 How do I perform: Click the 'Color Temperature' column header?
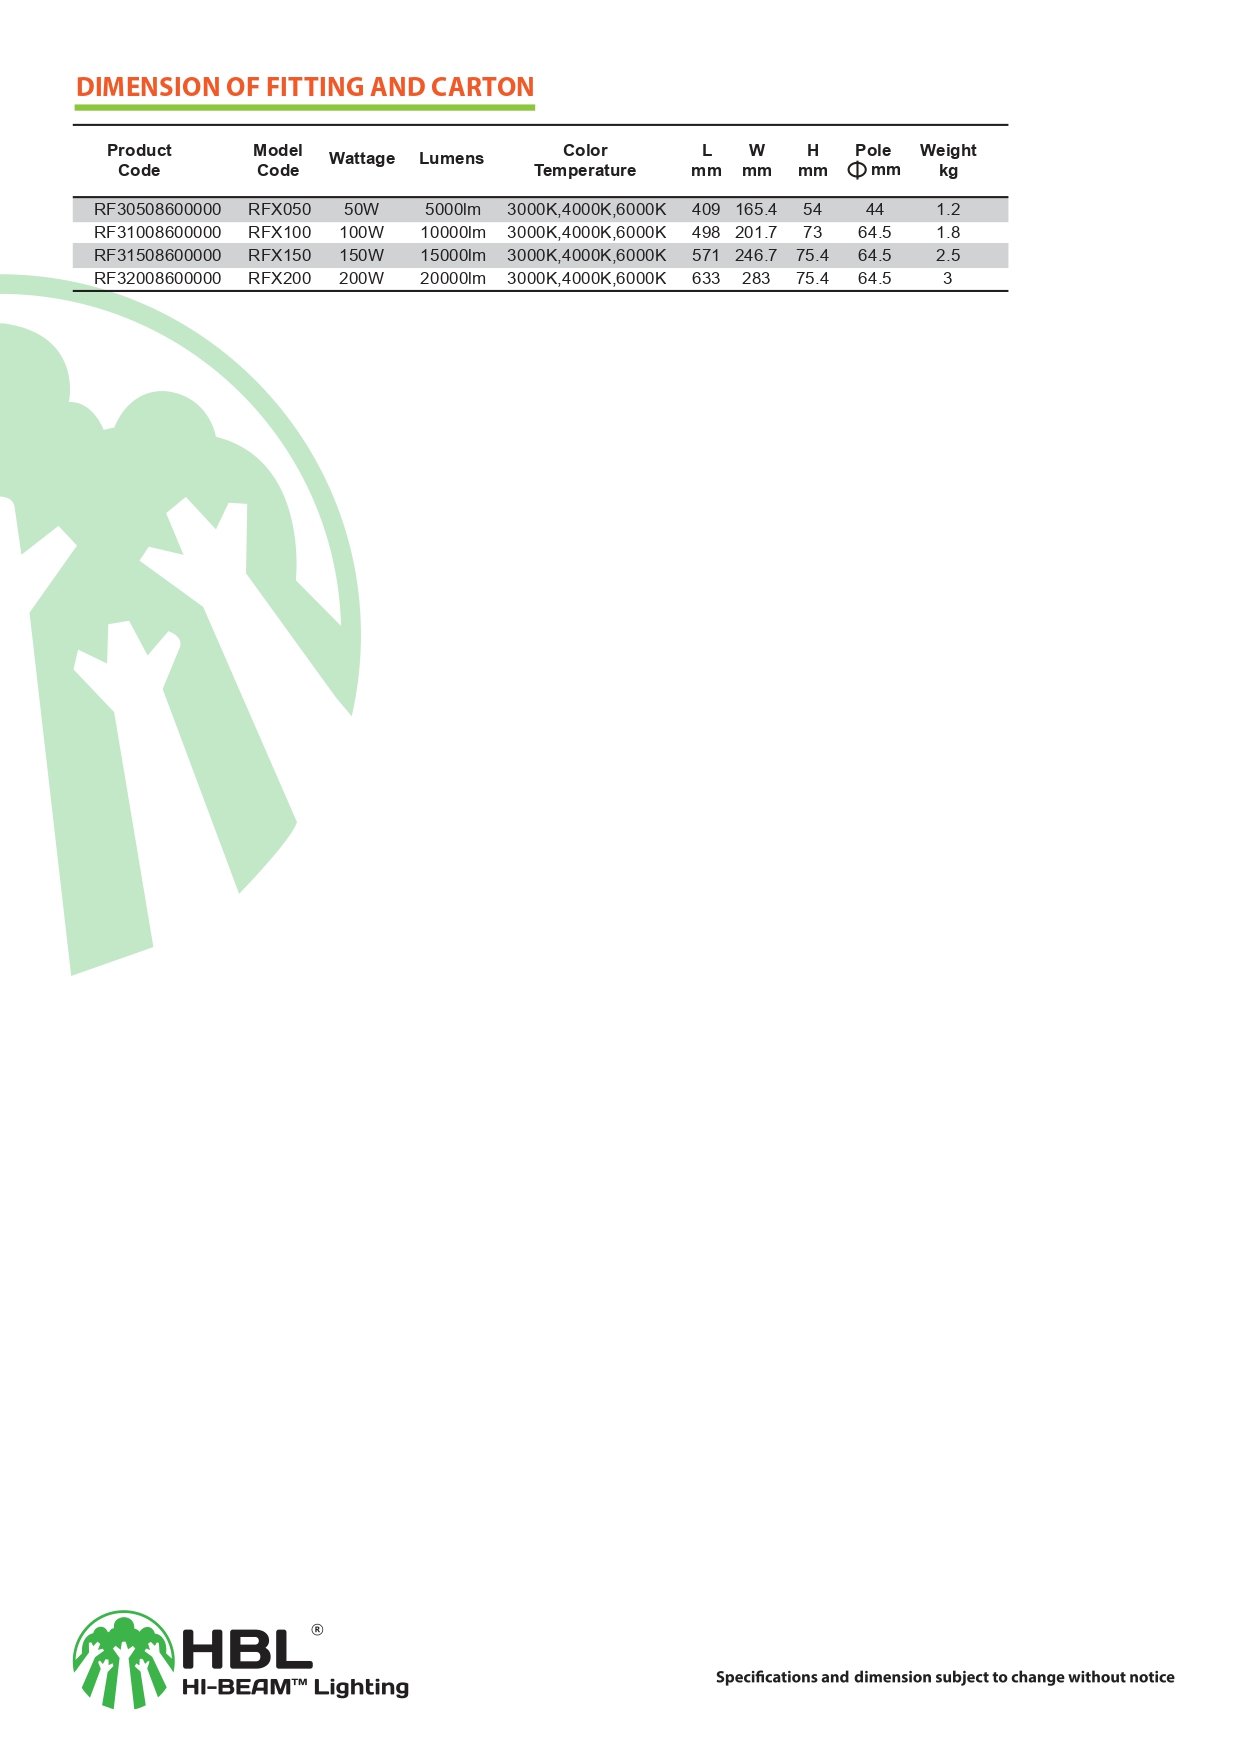click(x=585, y=160)
